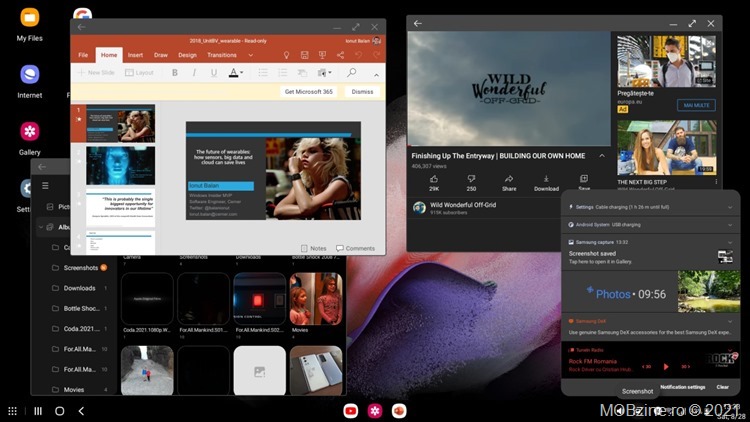Image resolution: width=750 pixels, height=422 pixels.
Task: Click the MAI MULTE ad button
Action: coord(696,105)
